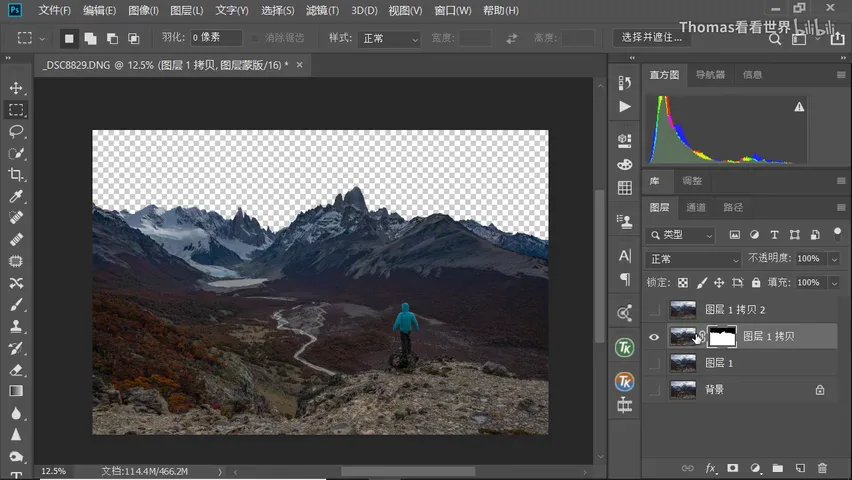Select the Move tool
Screen dimensions: 852x480
coord(16,88)
